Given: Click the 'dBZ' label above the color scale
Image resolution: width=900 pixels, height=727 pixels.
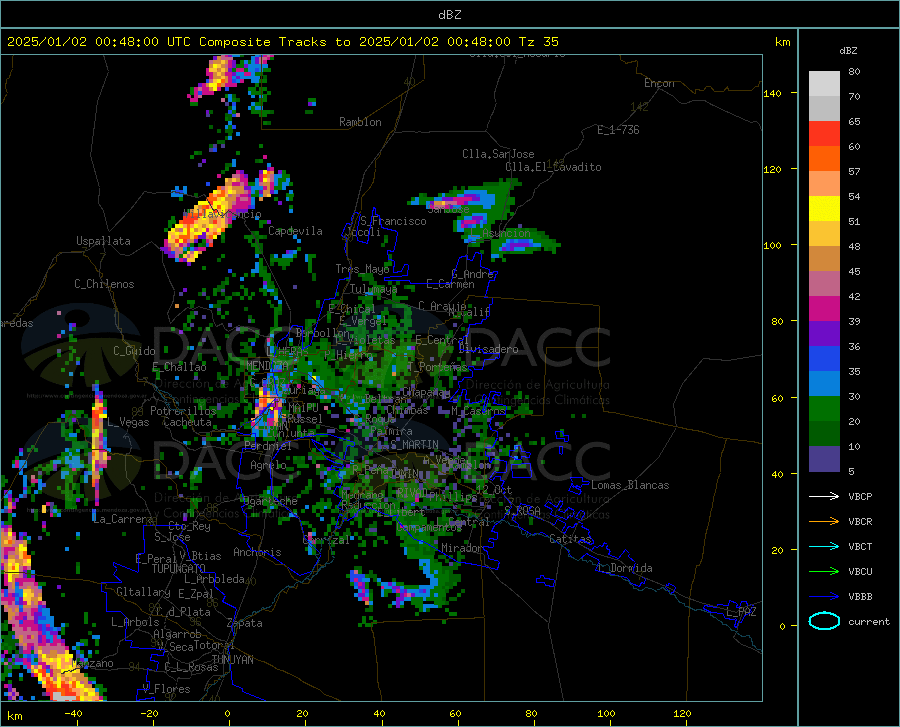Looking at the screenshot, I should [x=848, y=50].
